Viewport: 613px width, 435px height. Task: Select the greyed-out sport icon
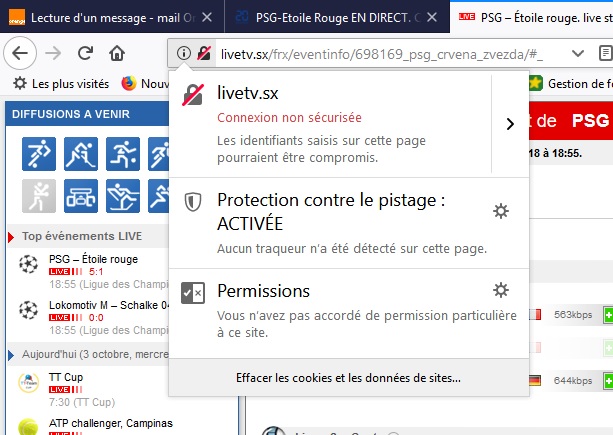39,196
